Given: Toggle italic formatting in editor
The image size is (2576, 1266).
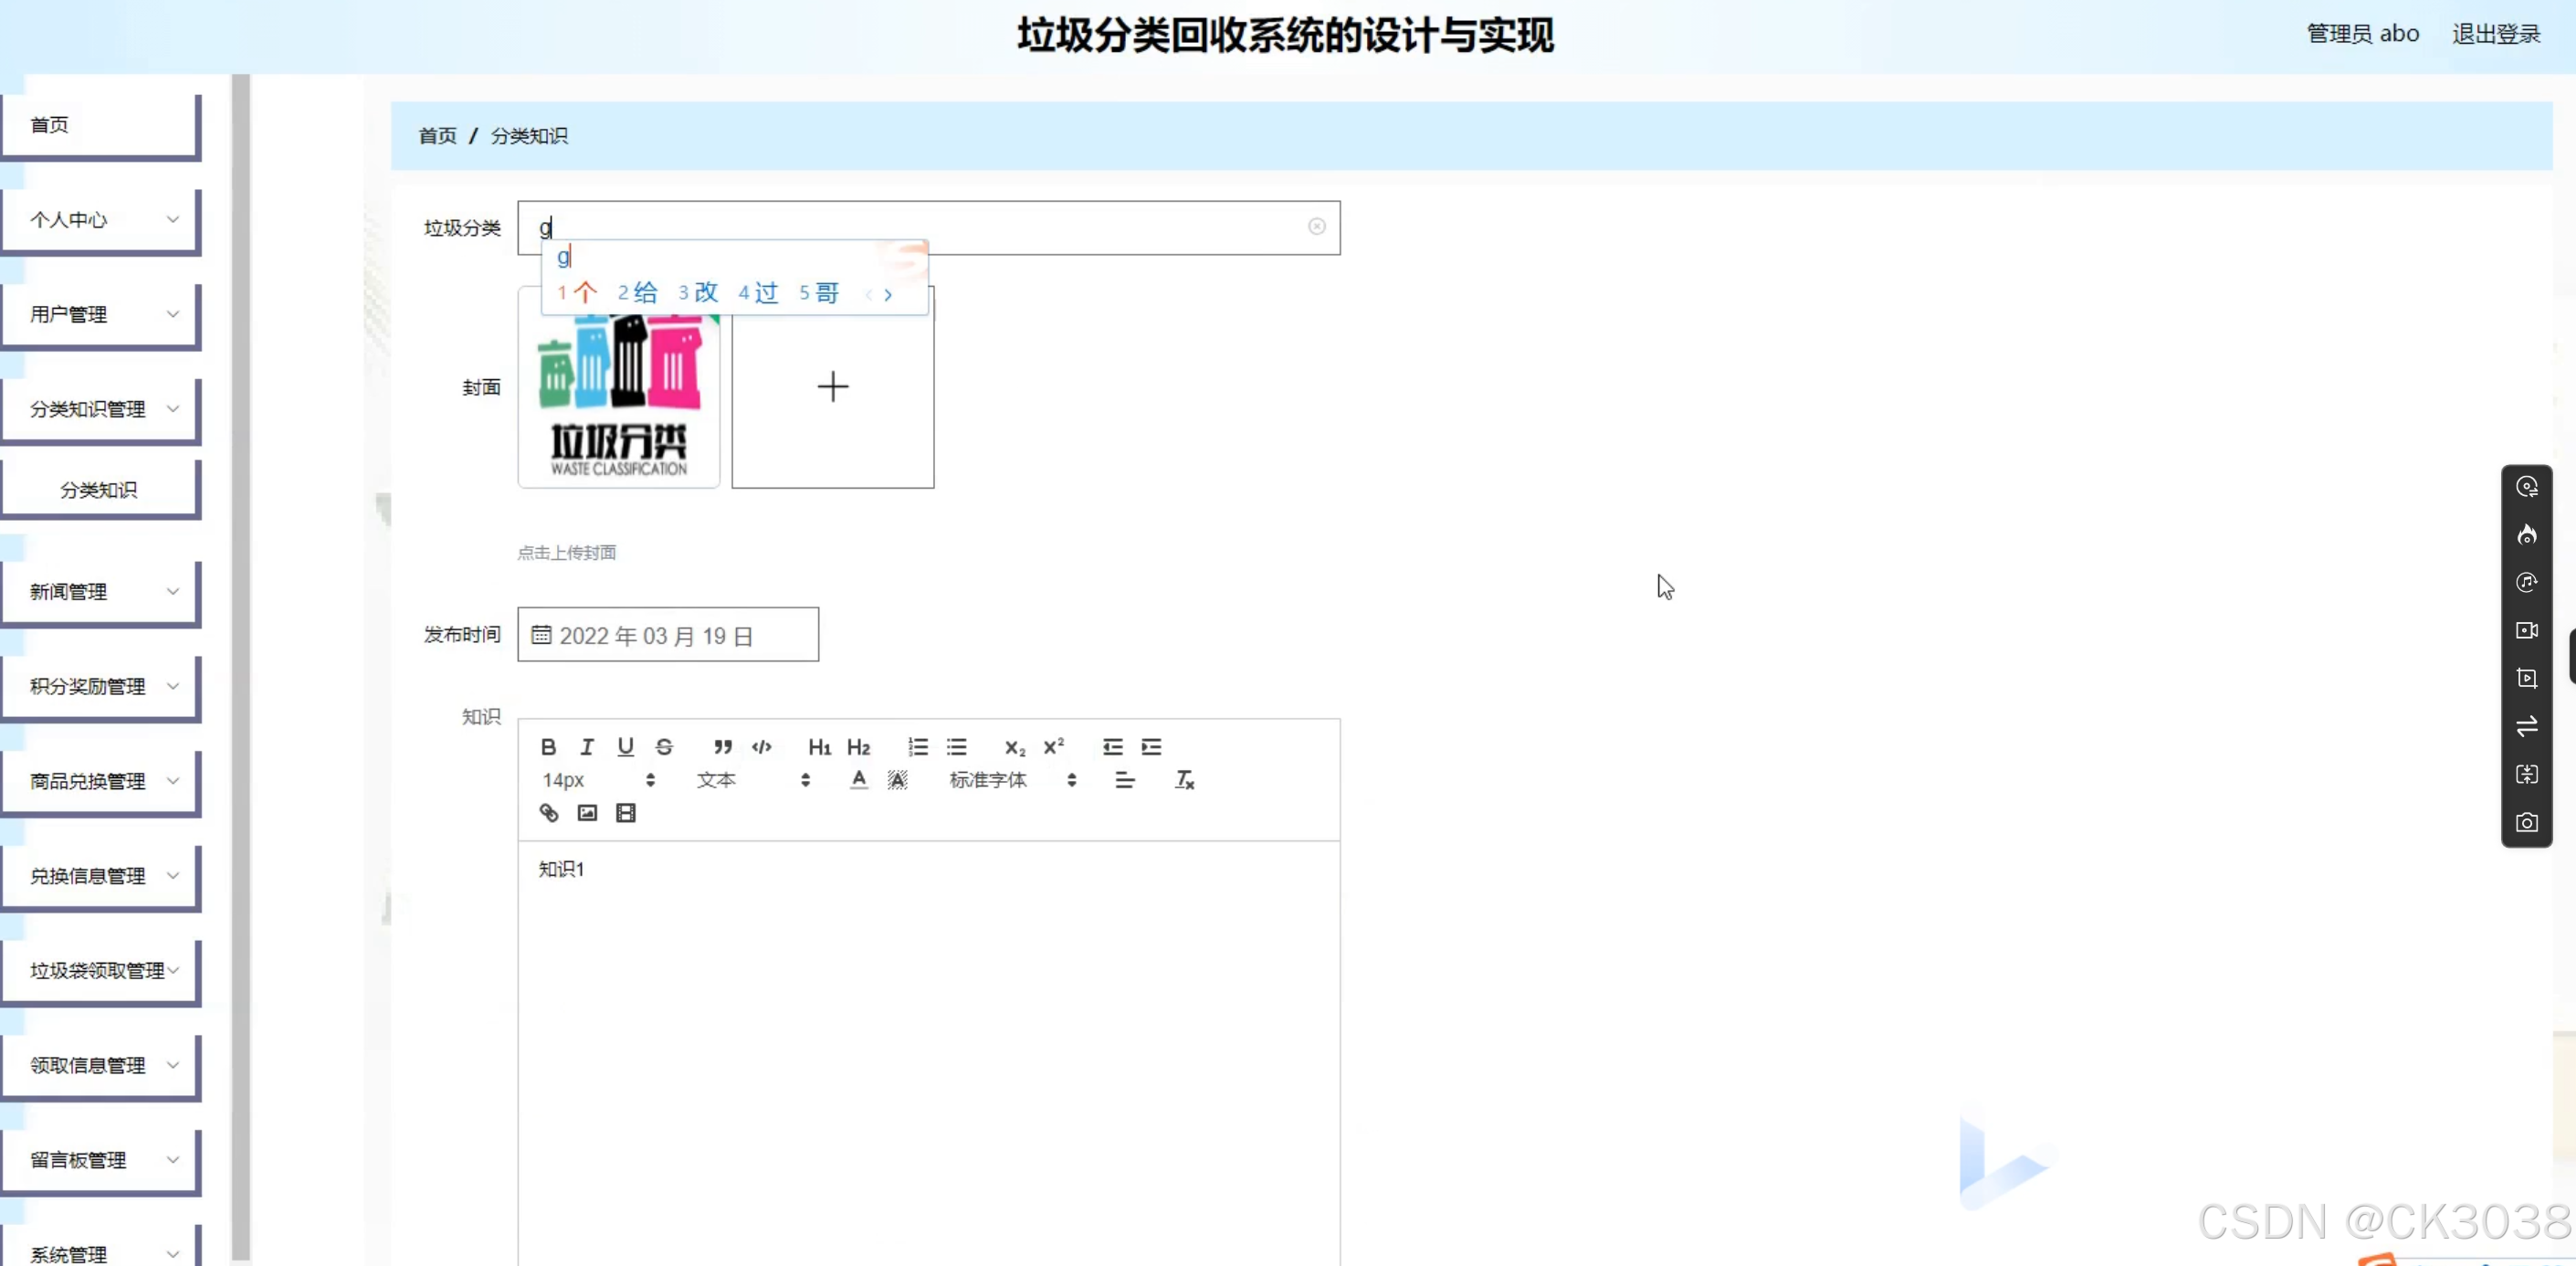Looking at the screenshot, I should pyautogui.click(x=587, y=747).
